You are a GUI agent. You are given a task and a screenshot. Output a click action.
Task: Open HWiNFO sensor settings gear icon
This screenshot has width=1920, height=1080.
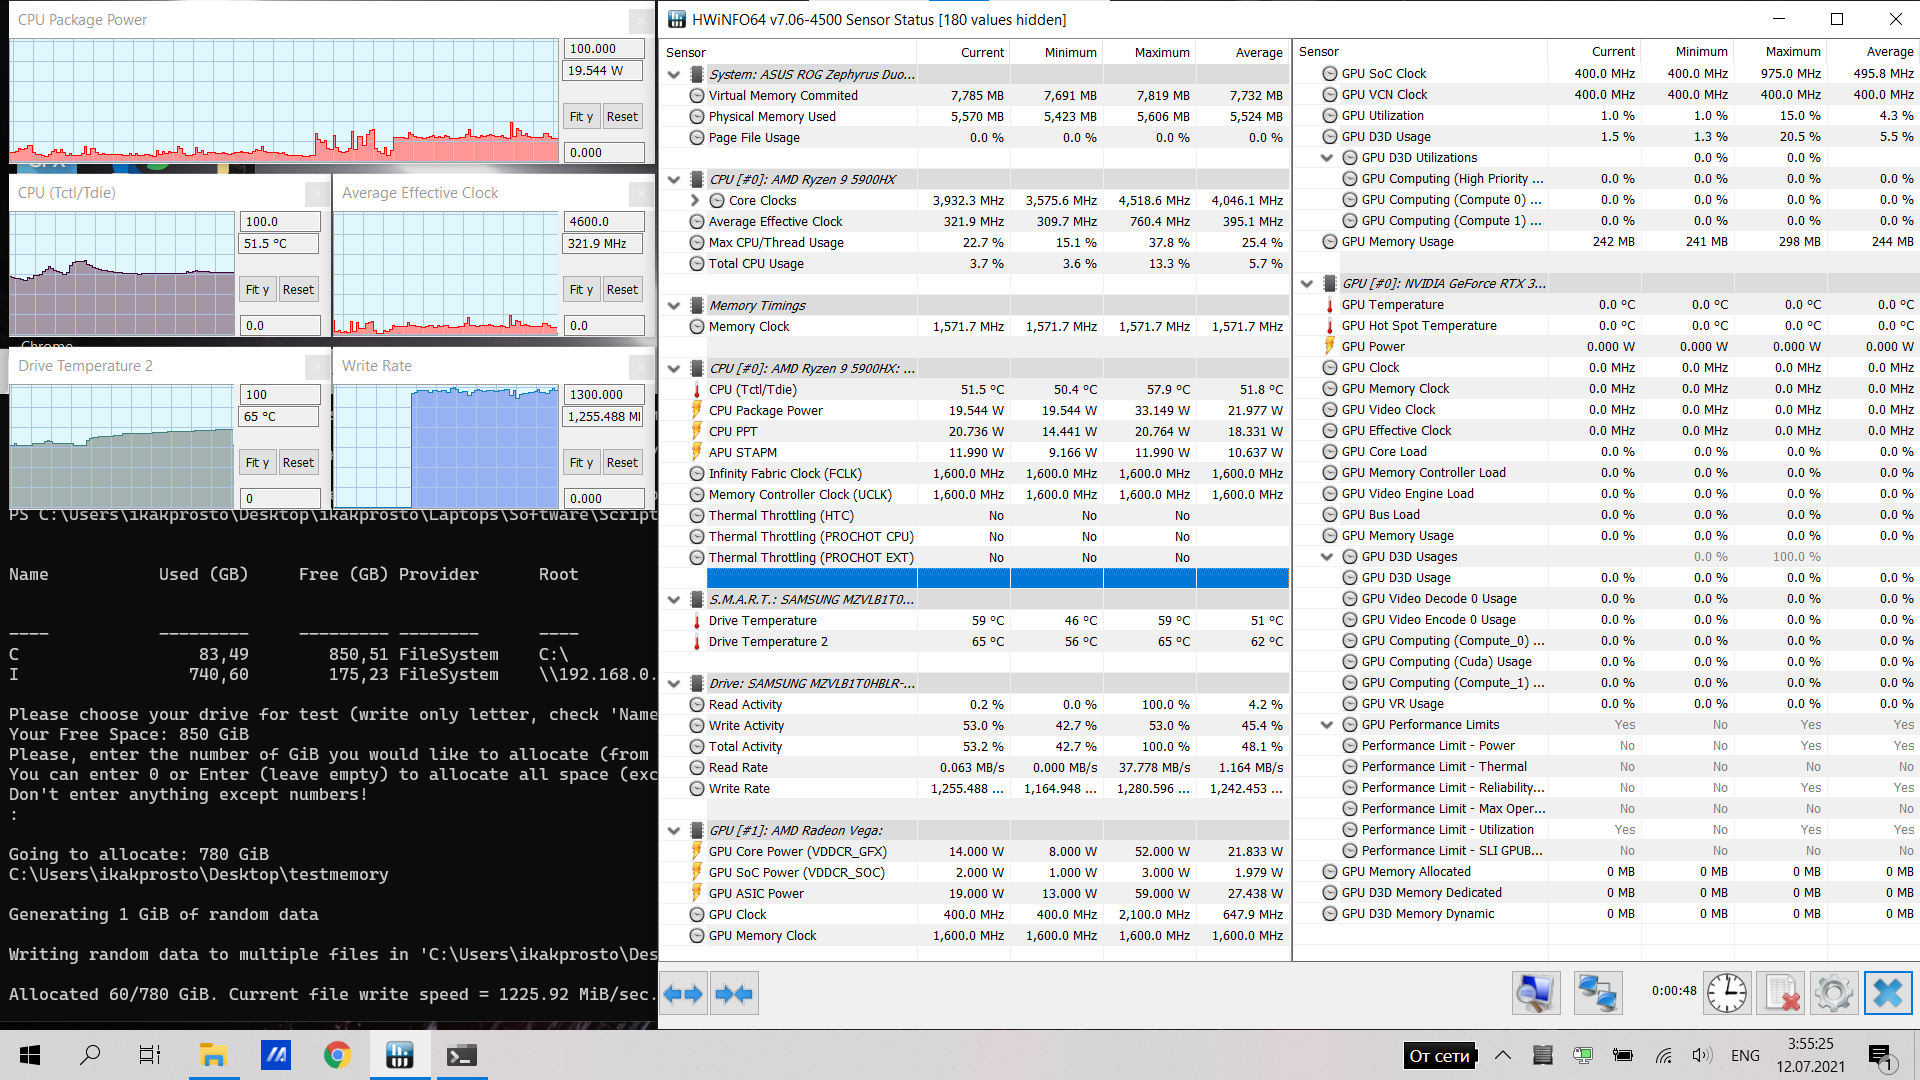[1834, 994]
